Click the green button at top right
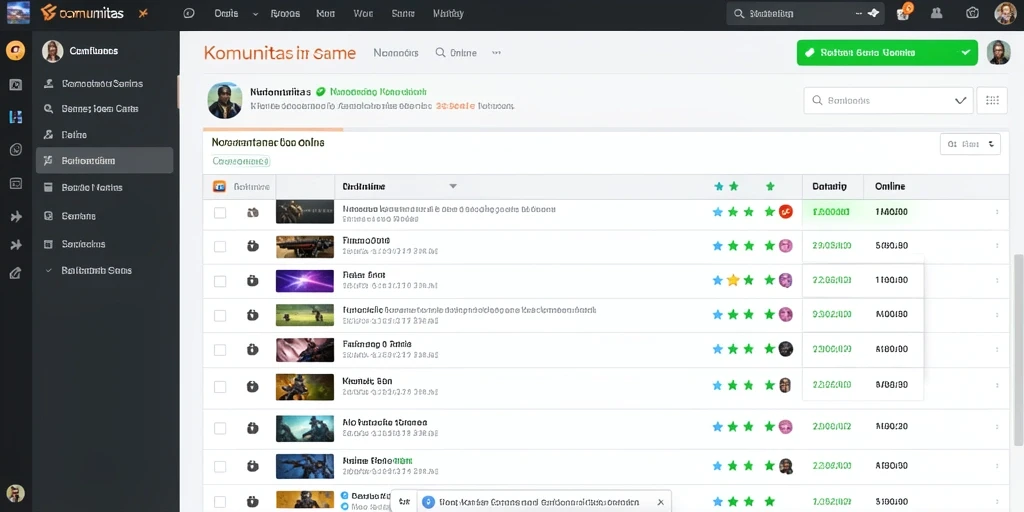 (887, 53)
